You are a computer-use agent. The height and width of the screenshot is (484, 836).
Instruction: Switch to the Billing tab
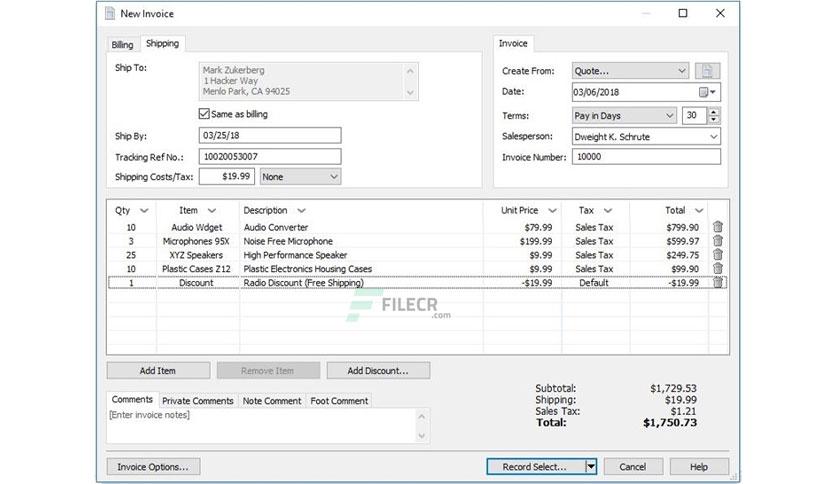tap(122, 45)
